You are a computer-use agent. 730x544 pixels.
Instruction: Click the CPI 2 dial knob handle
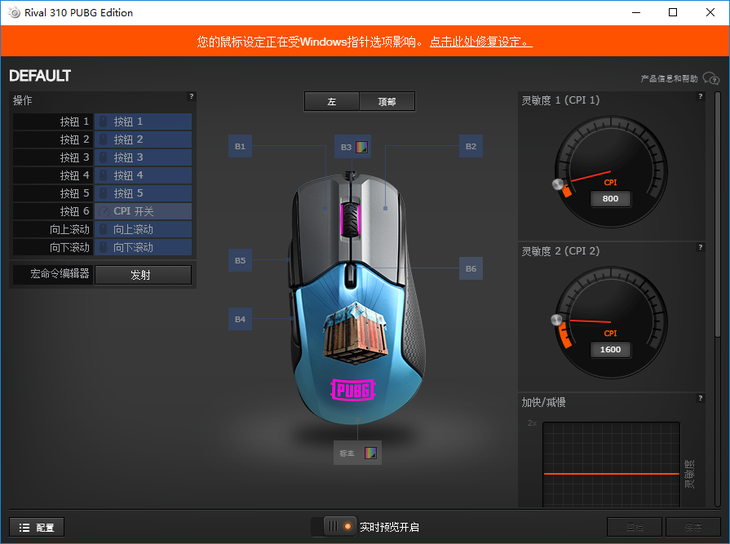(557, 320)
